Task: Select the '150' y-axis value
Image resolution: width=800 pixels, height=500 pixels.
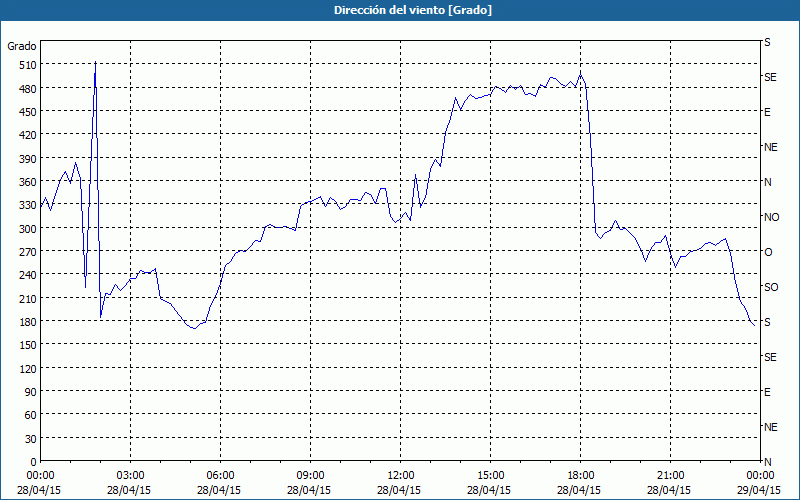Action: pyautogui.click(x=28, y=345)
